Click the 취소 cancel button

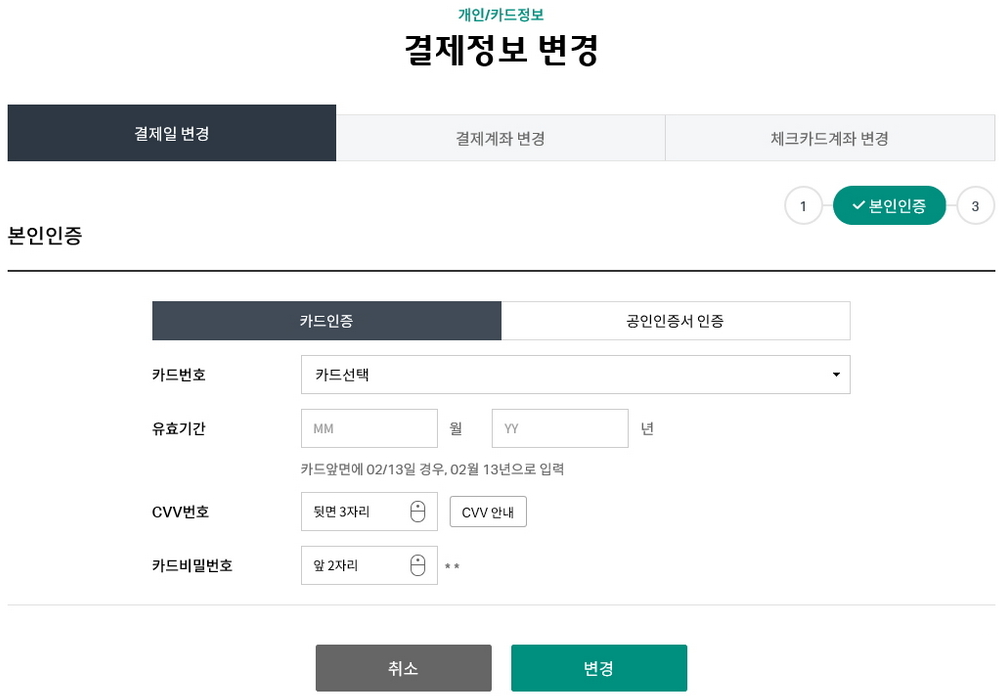click(403, 668)
